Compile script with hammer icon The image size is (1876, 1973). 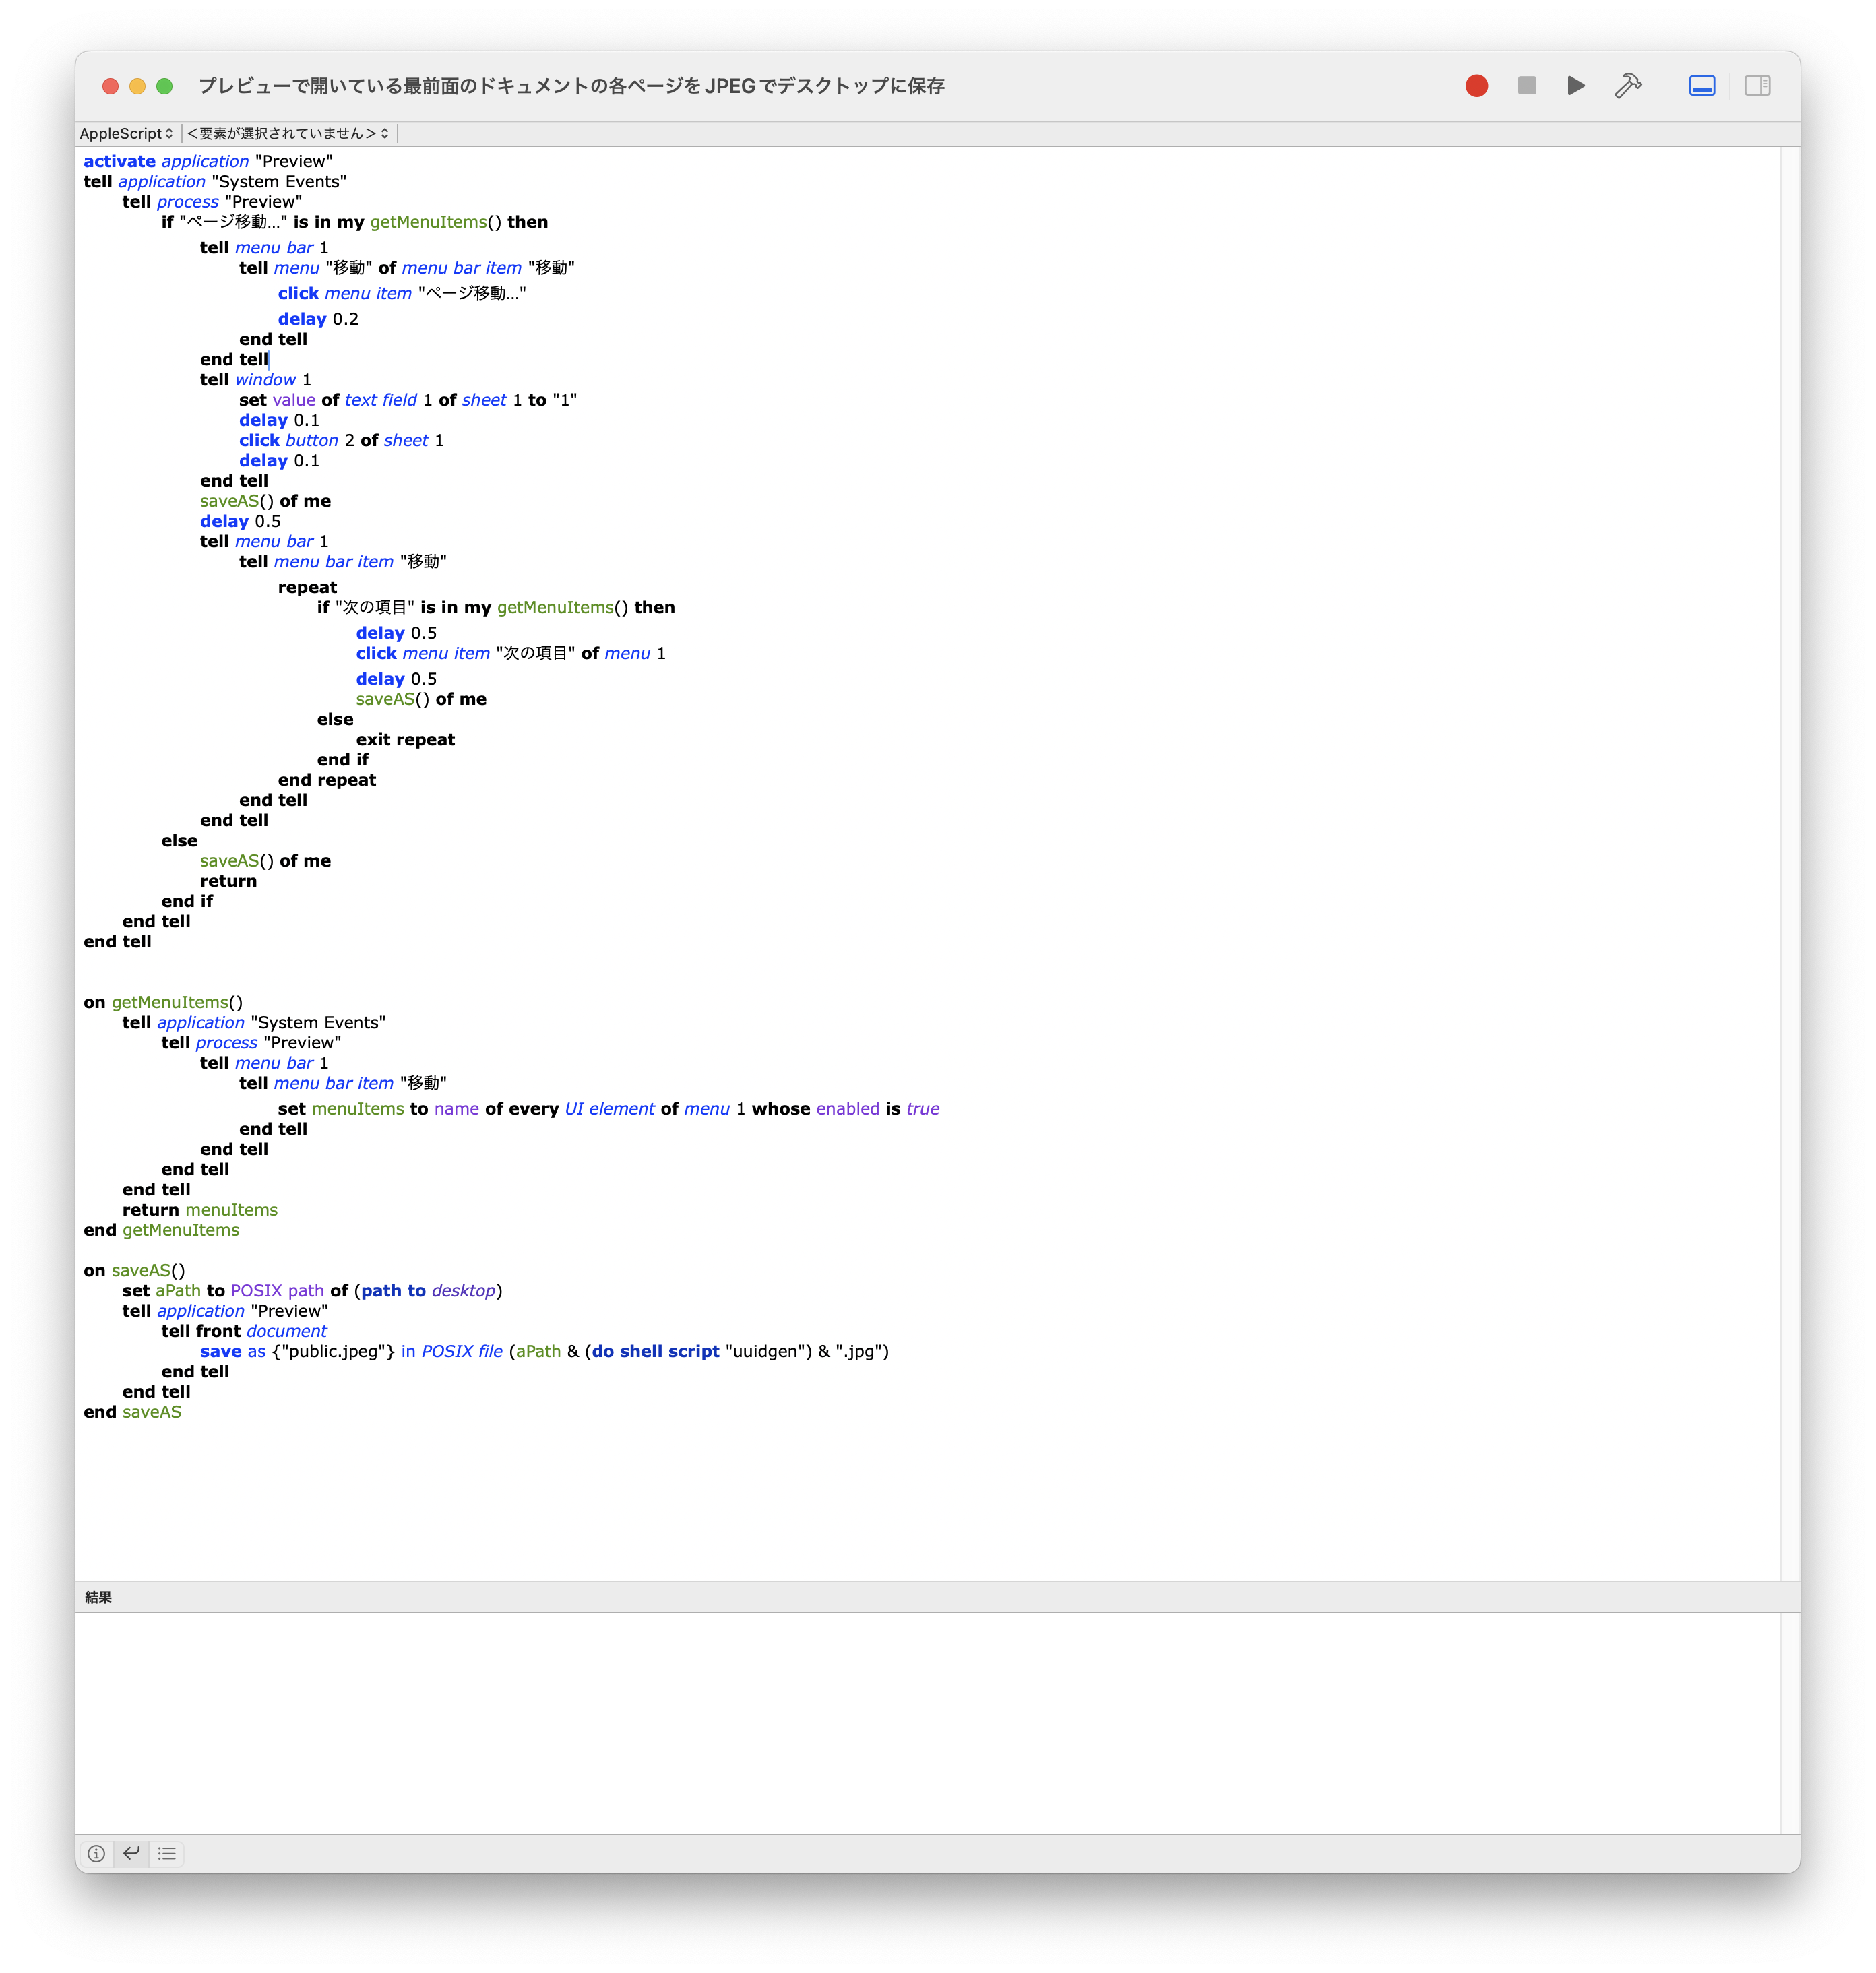pos(1628,86)
